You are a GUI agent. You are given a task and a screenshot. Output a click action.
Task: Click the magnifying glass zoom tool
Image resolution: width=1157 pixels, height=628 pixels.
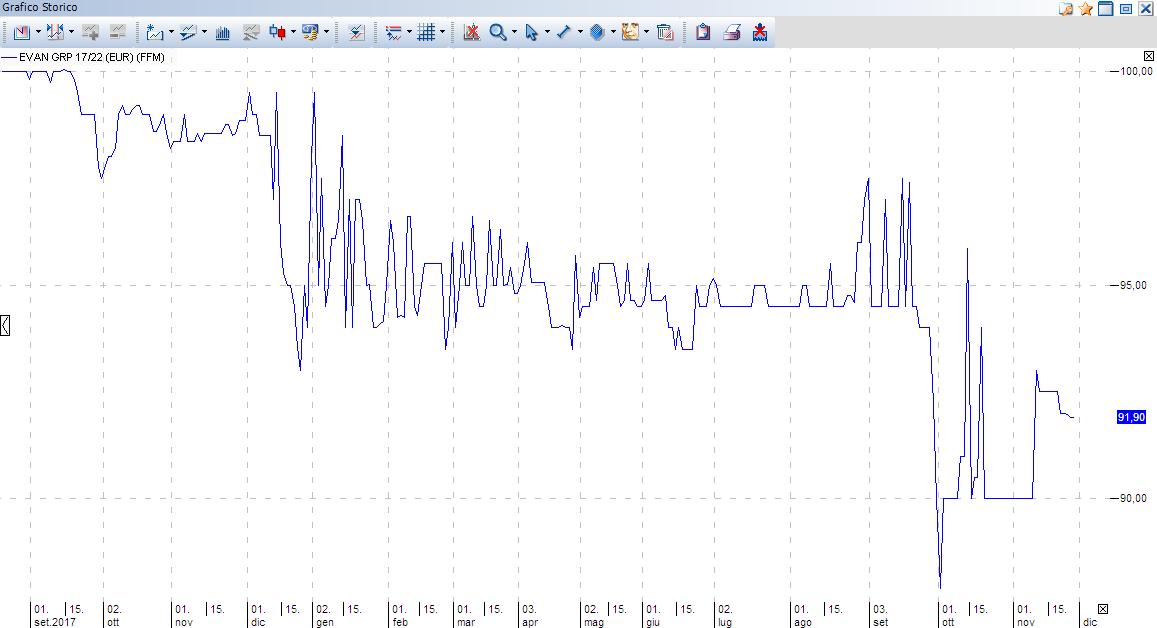[x=497, y=33]
